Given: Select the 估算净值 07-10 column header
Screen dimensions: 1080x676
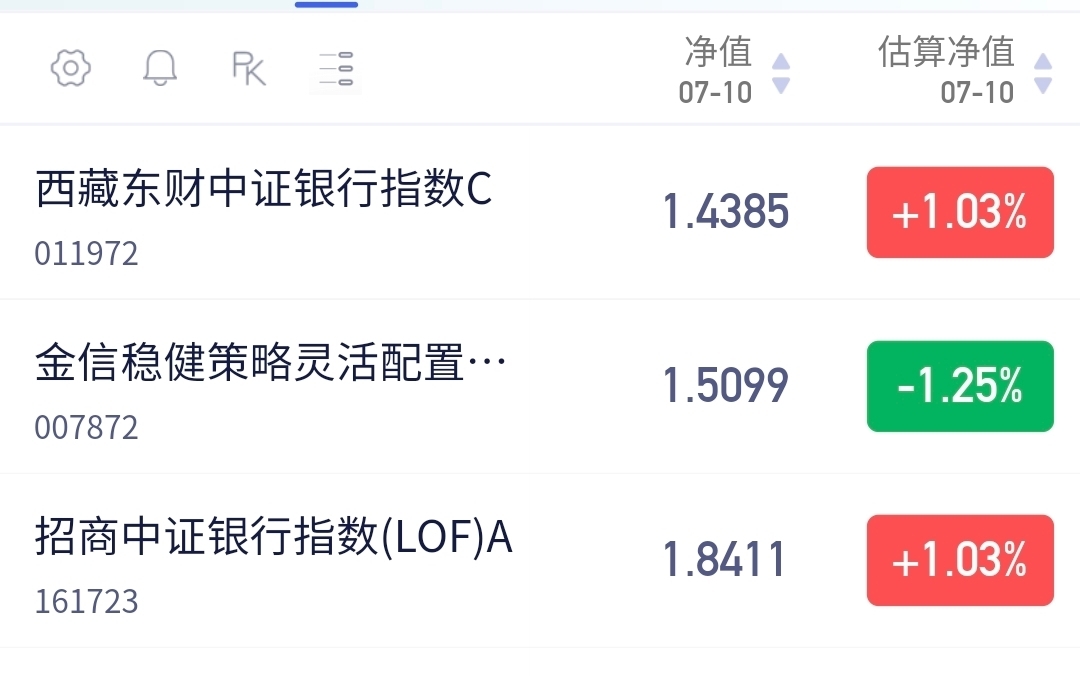Looking at the screenshot, I should pyautogui.click(x=946, y=70).
